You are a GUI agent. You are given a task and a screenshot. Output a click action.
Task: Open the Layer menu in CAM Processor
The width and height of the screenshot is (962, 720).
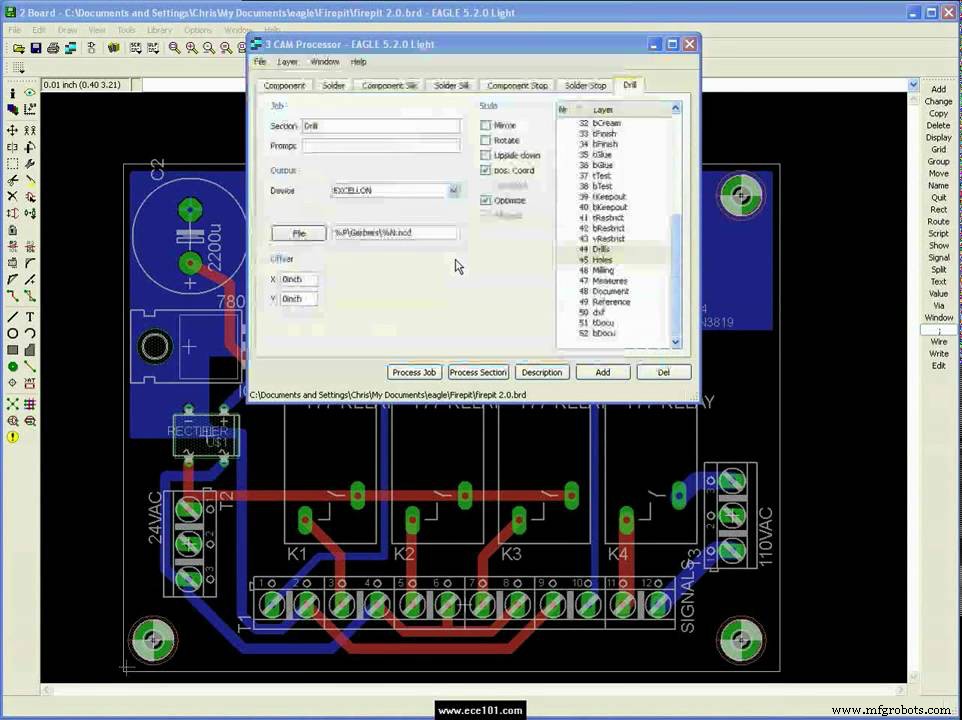(x=287, y=61)
